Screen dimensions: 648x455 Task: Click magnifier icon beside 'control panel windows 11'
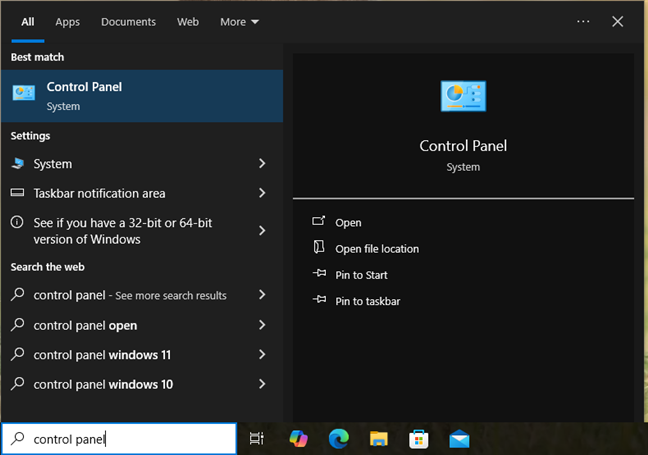click(17, 355)
